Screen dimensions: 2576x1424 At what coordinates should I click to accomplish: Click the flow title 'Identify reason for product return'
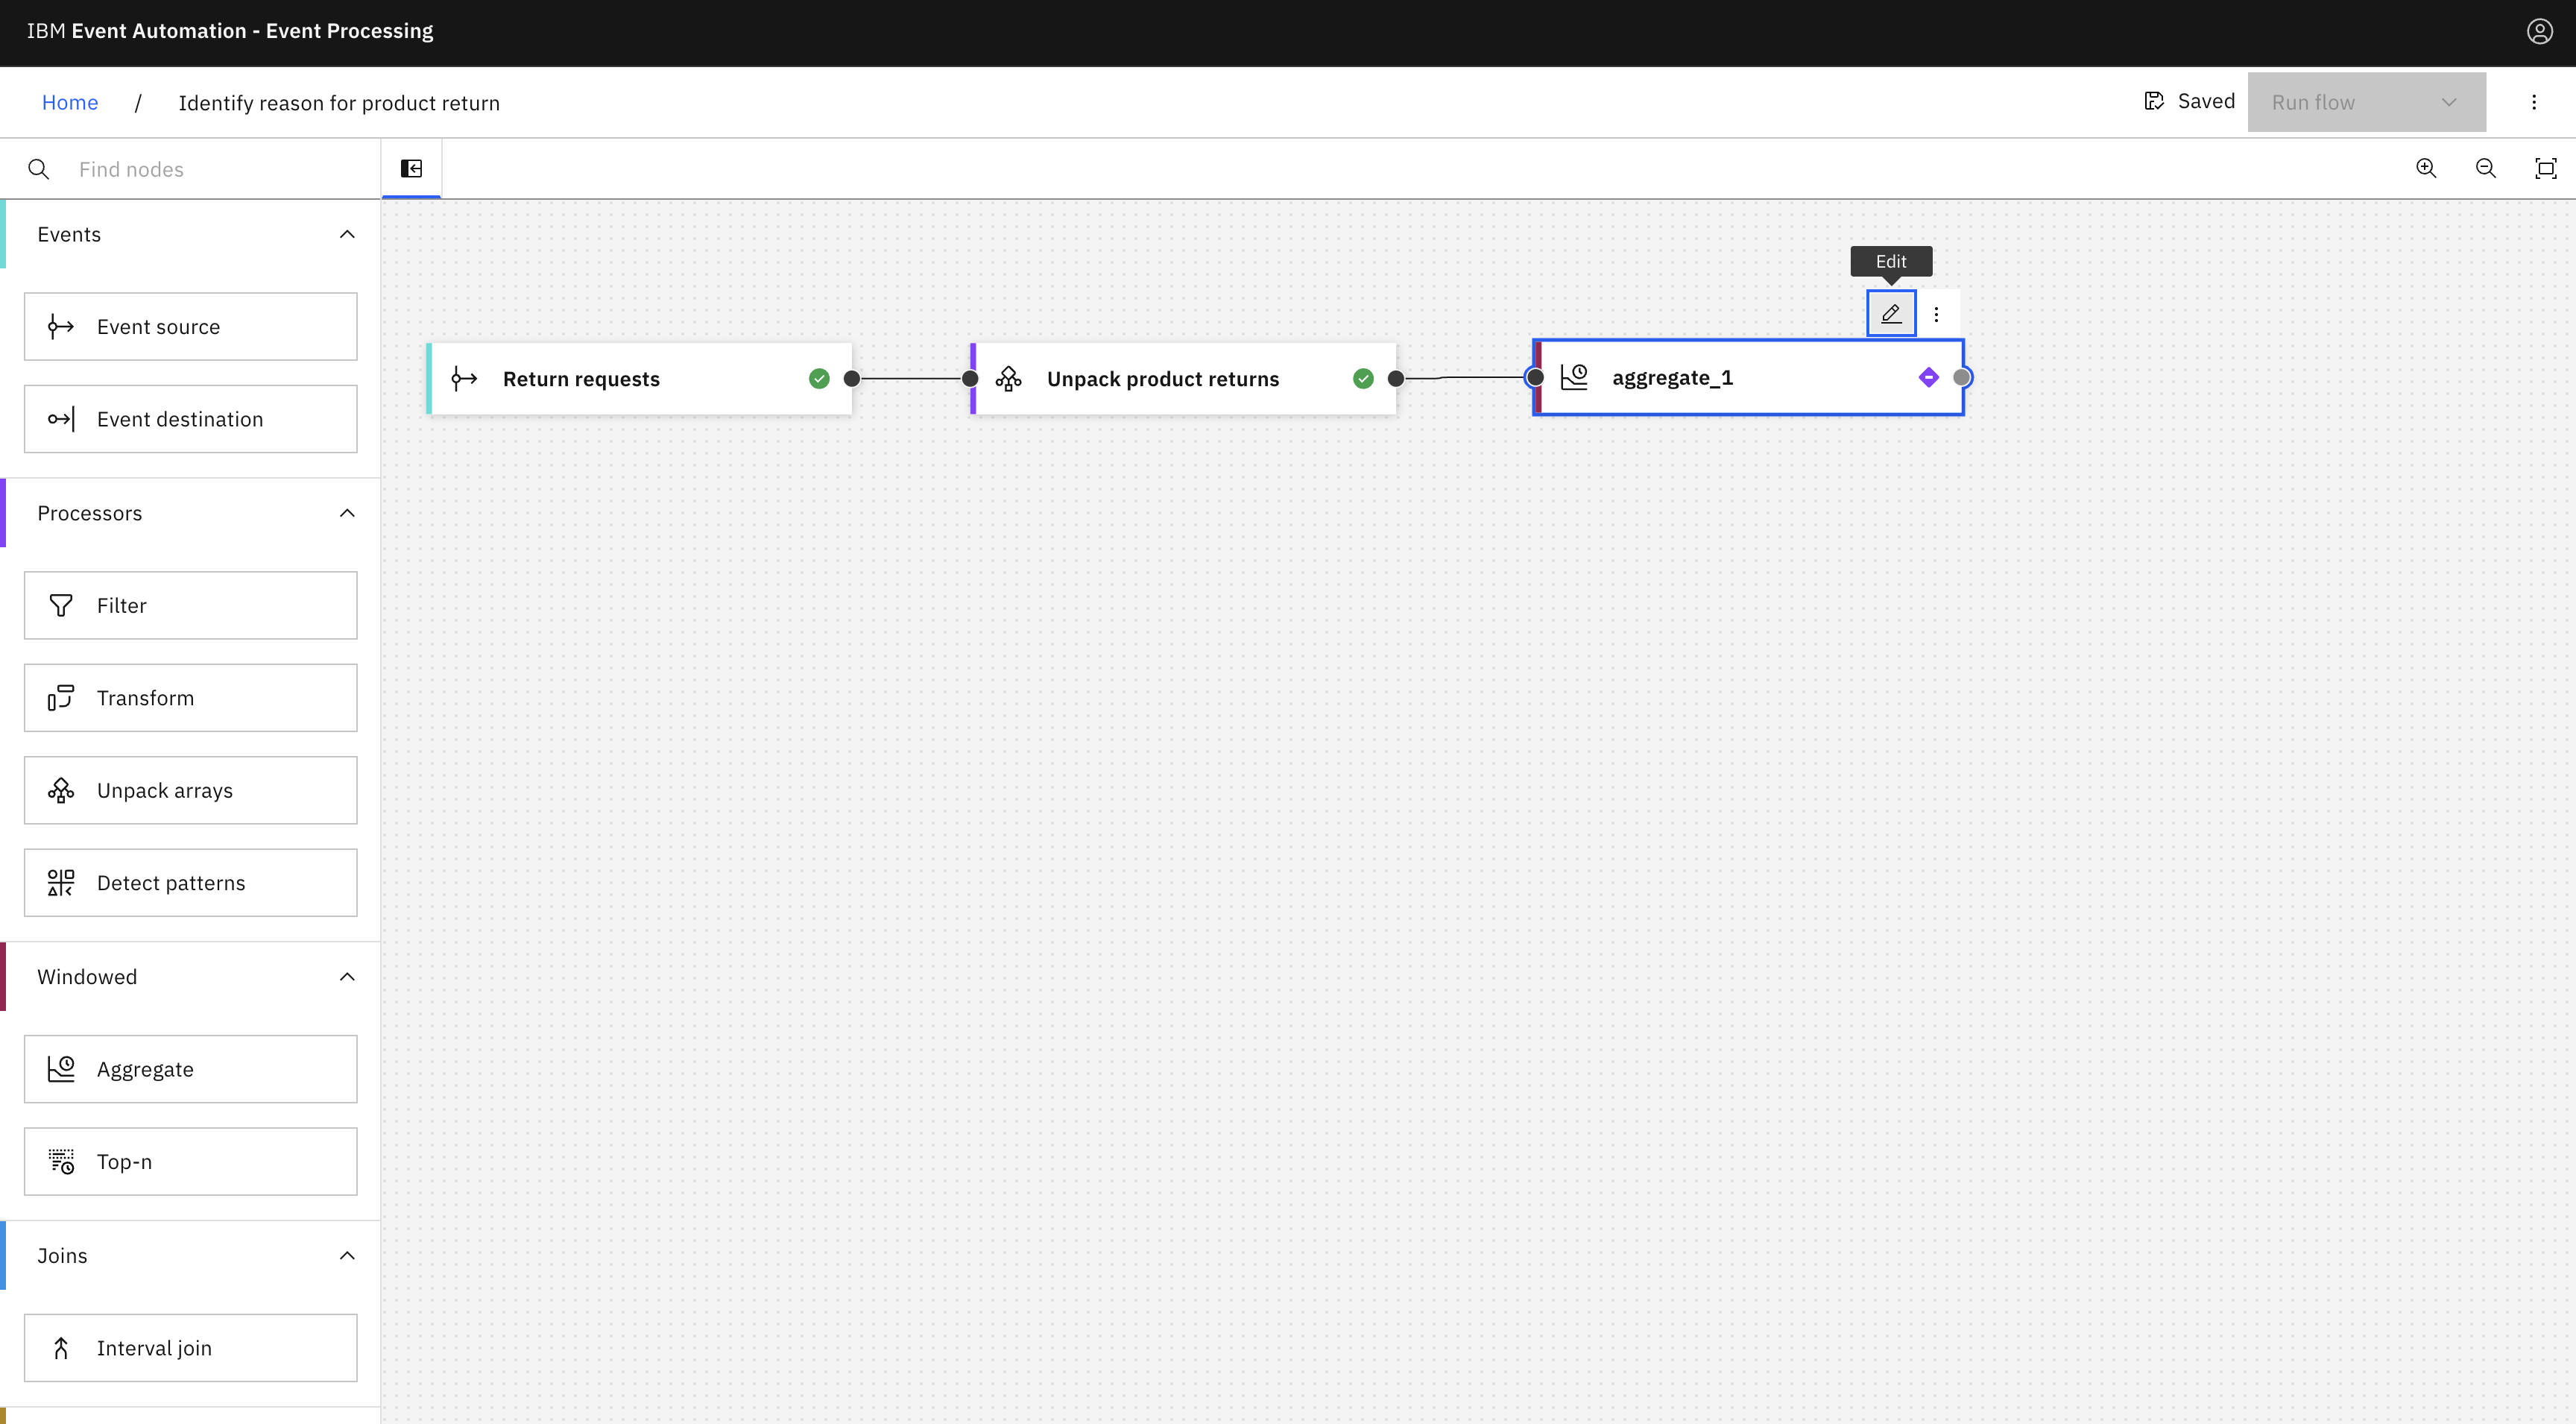click(x=339, y=103)
